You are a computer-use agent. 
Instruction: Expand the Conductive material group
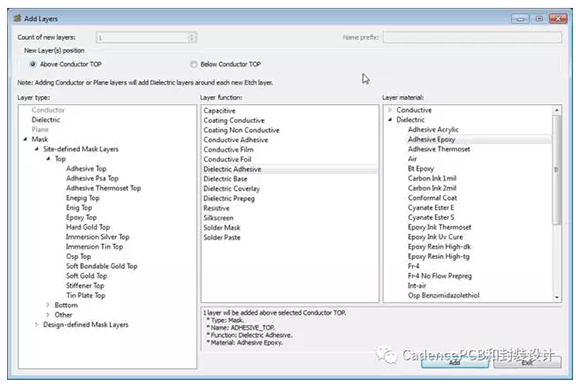click(x=390, y=110)
